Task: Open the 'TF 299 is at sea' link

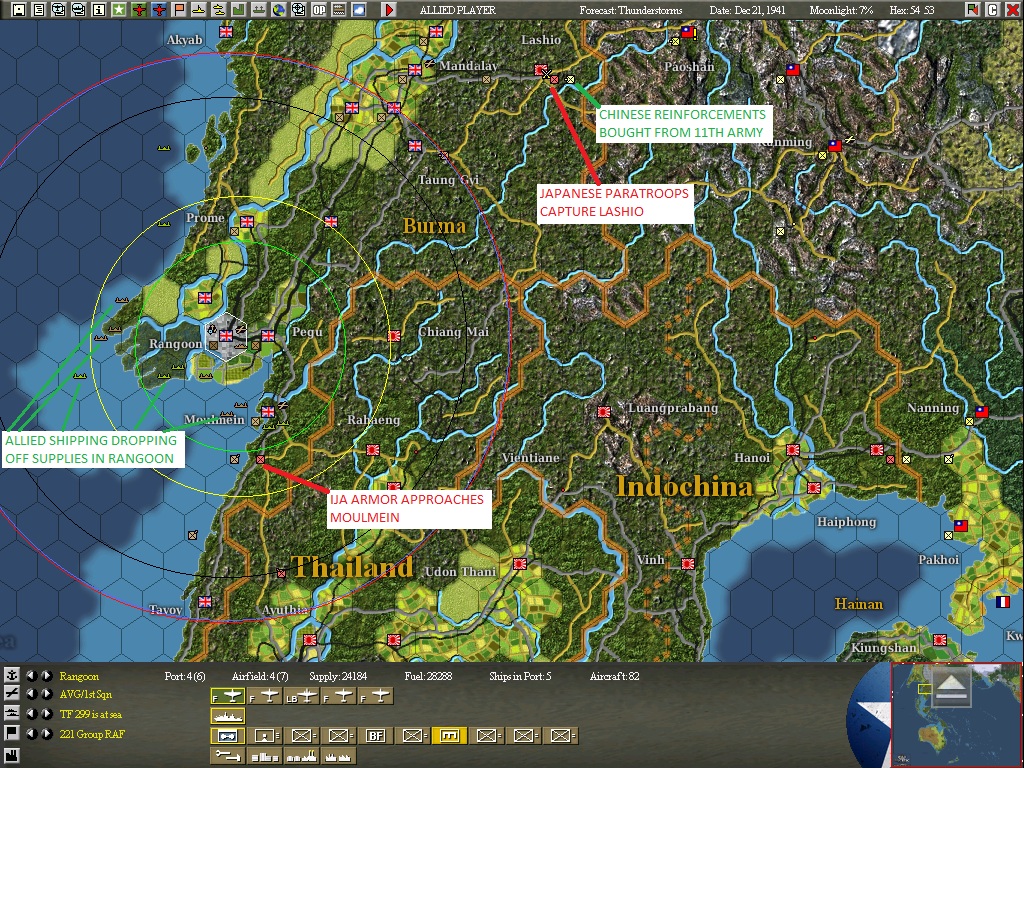Action: pos(91,714)
